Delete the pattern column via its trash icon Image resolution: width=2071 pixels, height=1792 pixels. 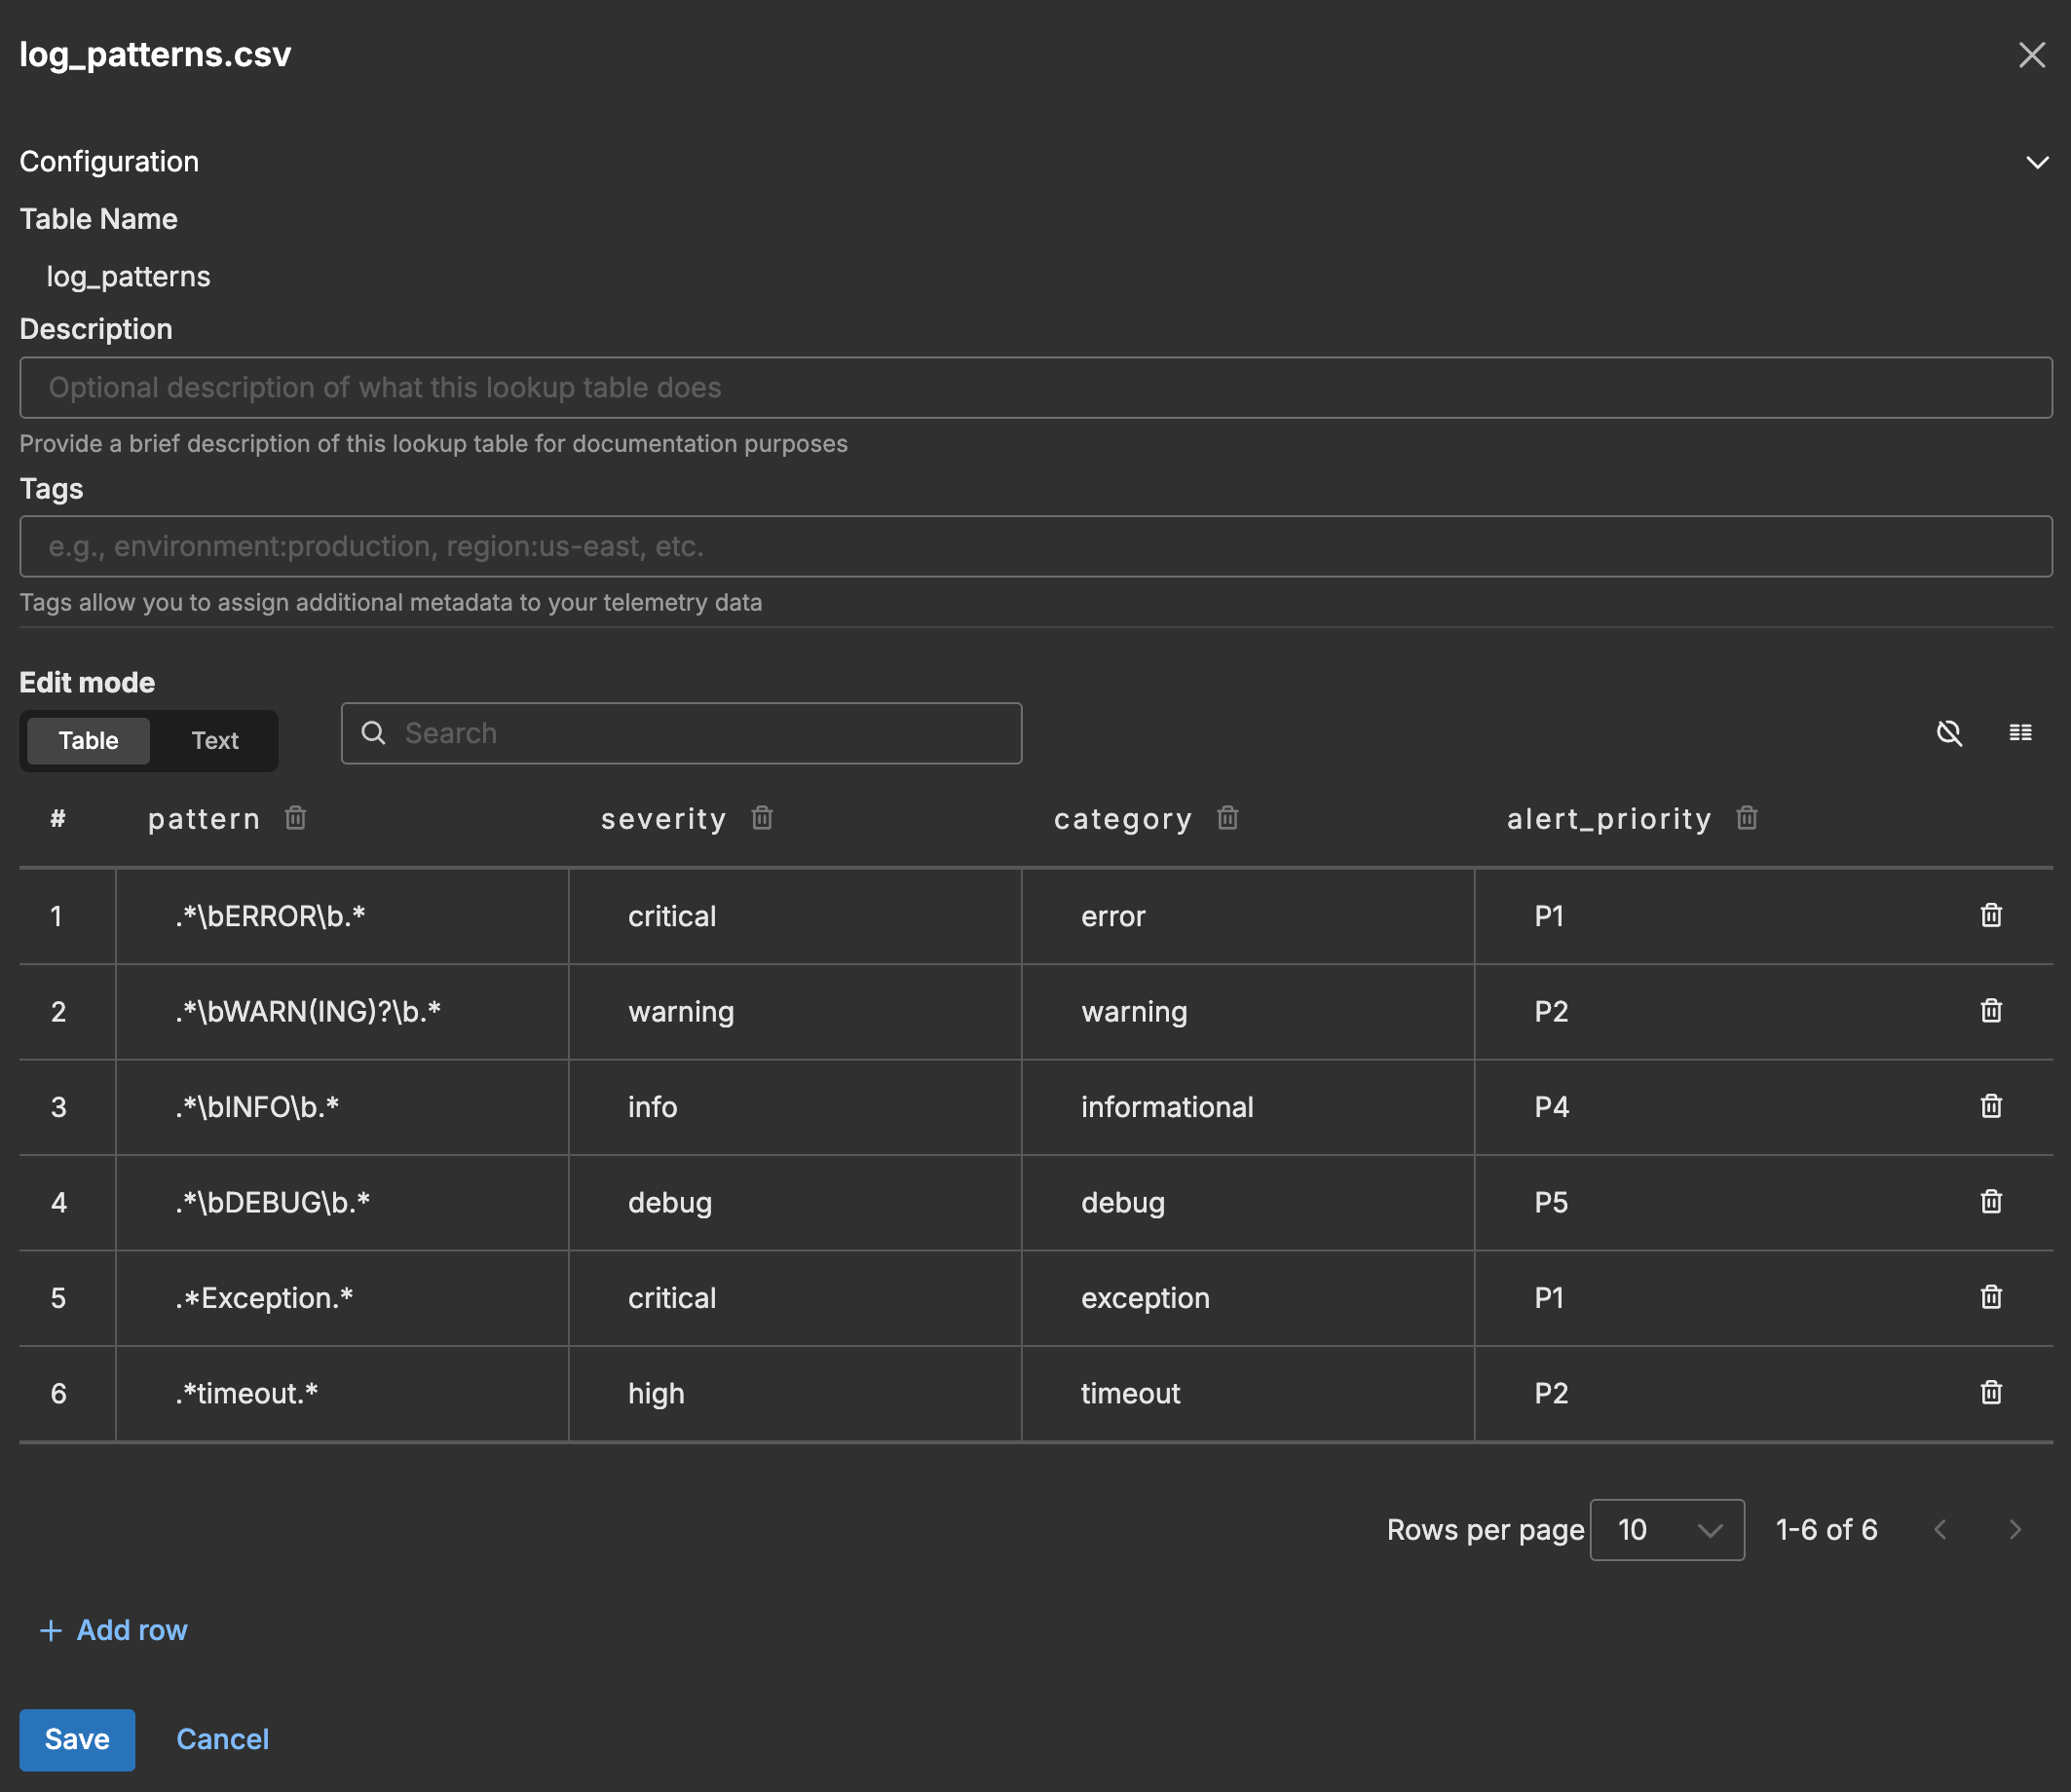(295, 818)
